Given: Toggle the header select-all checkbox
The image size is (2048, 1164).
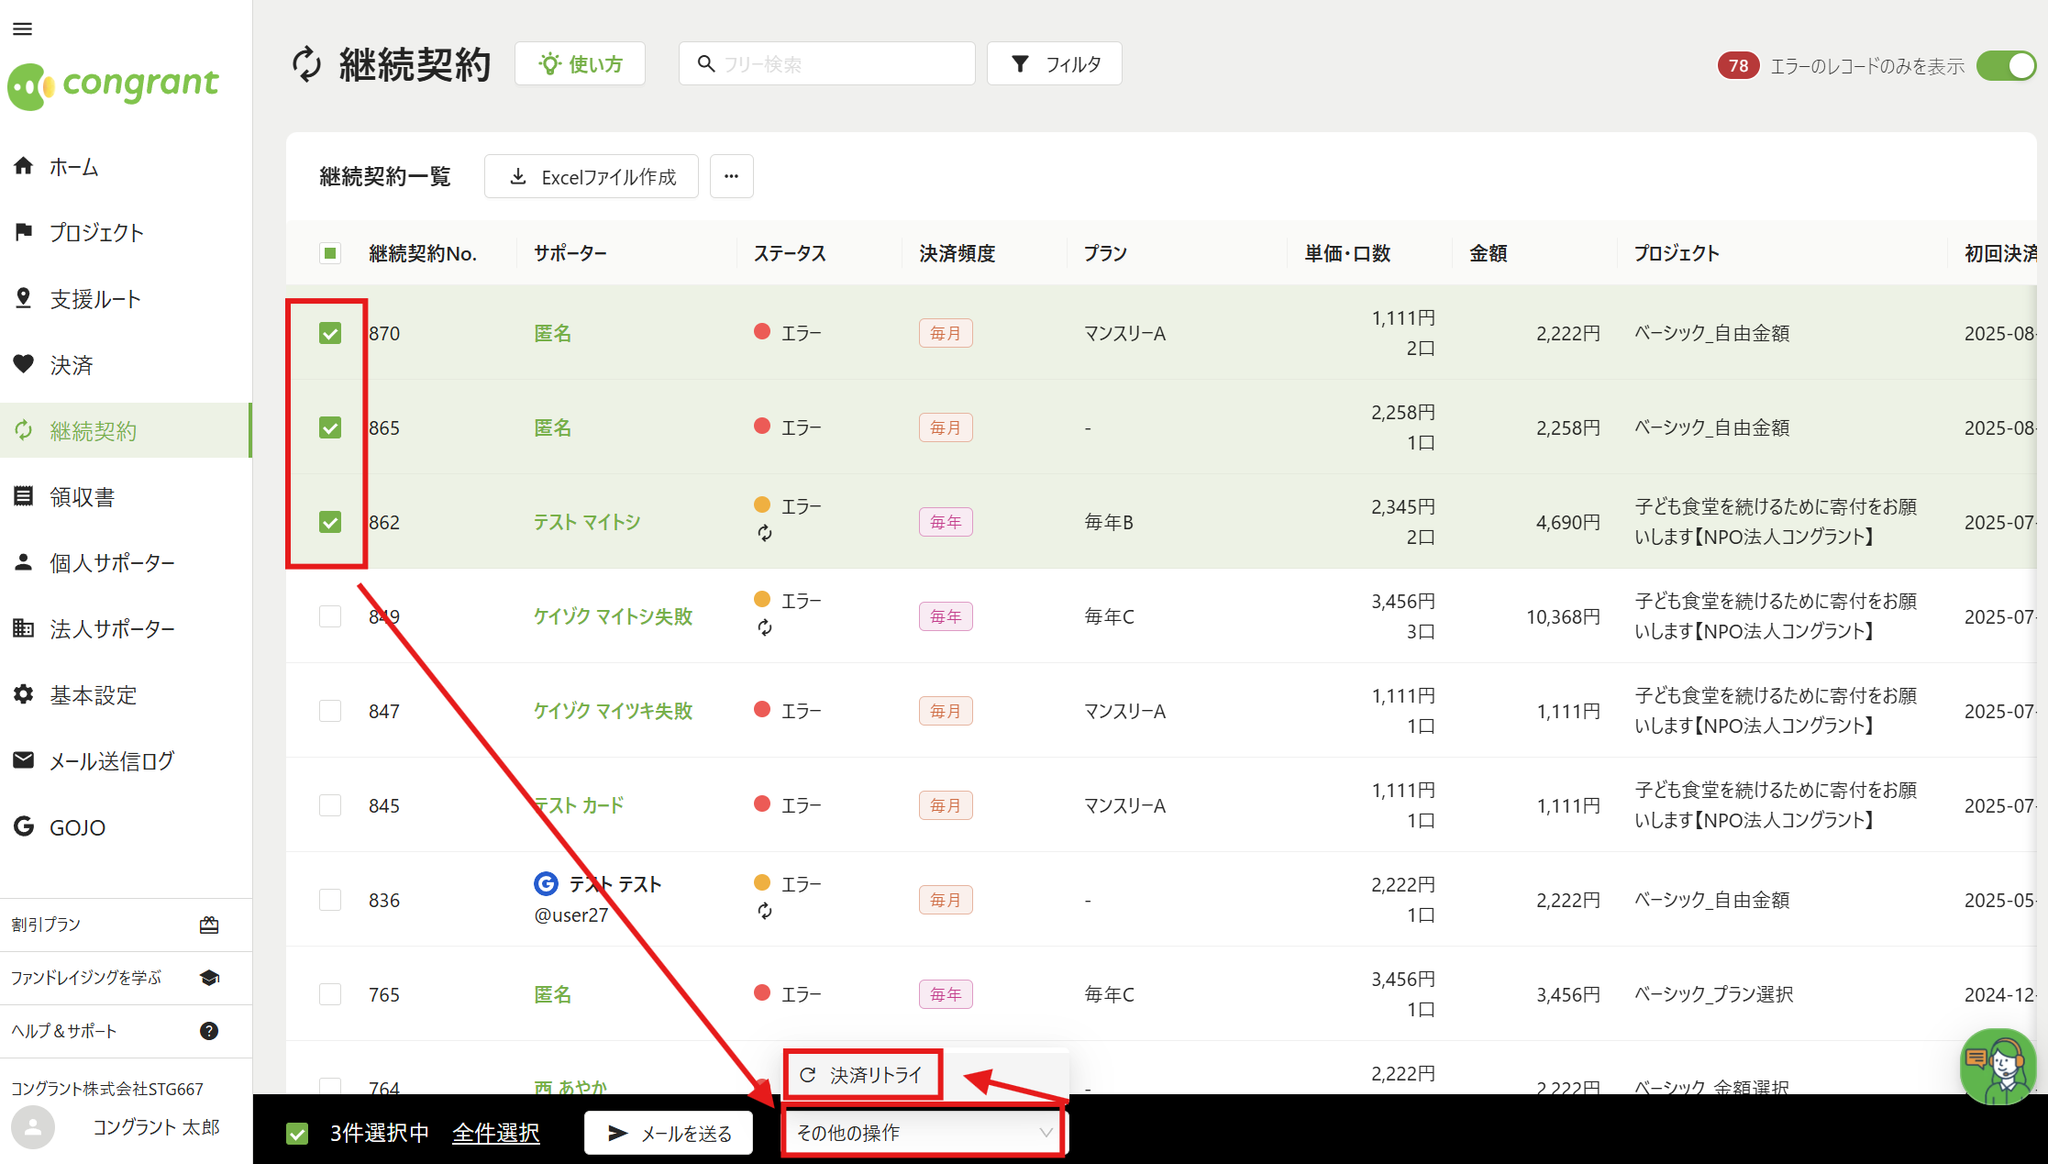Looking at the screenshot, I should pos(330,253).
